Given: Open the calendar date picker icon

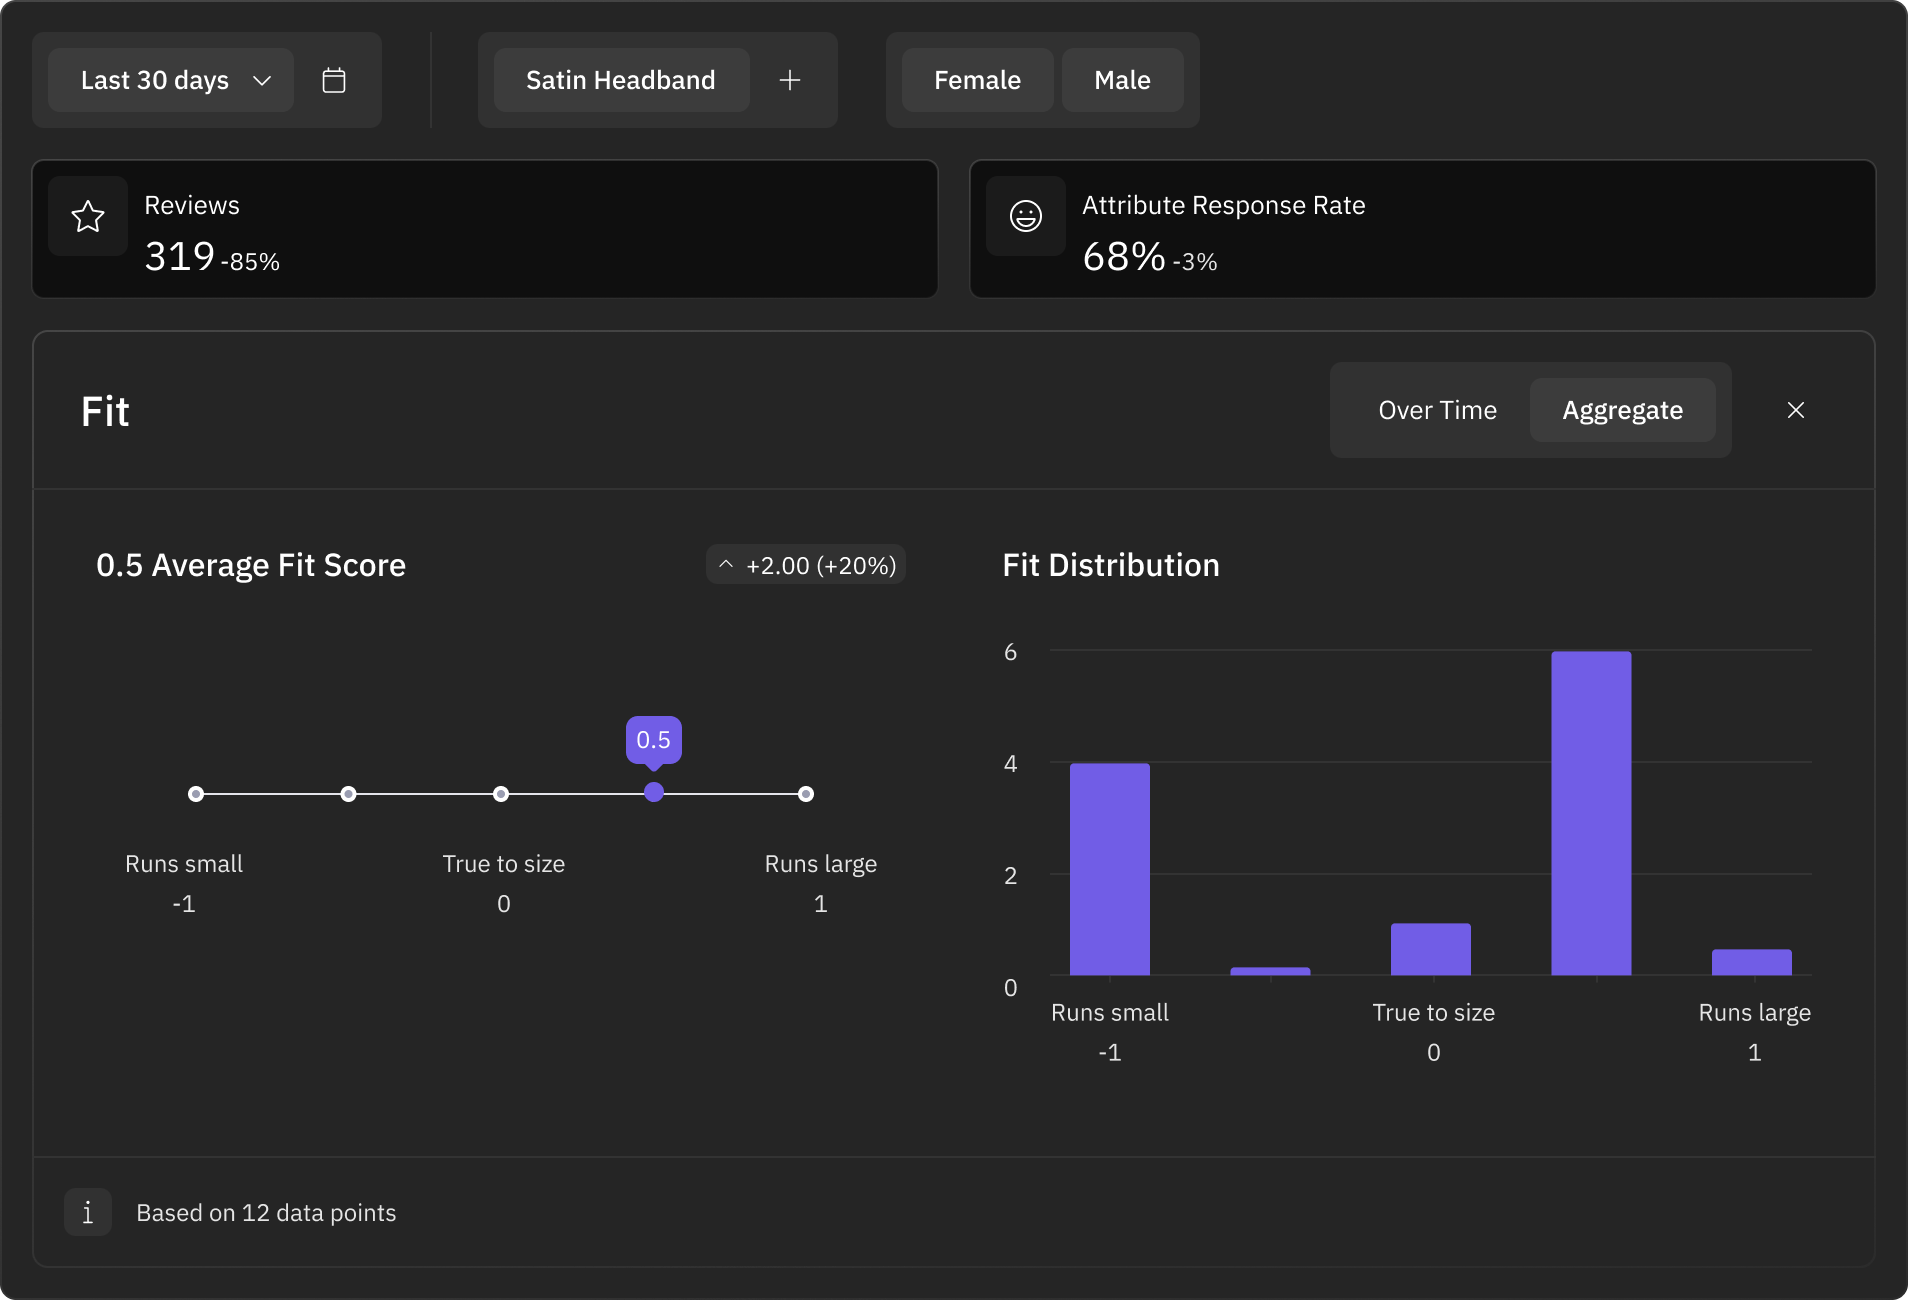Looking at the screenshot, I should click(334, 80).
